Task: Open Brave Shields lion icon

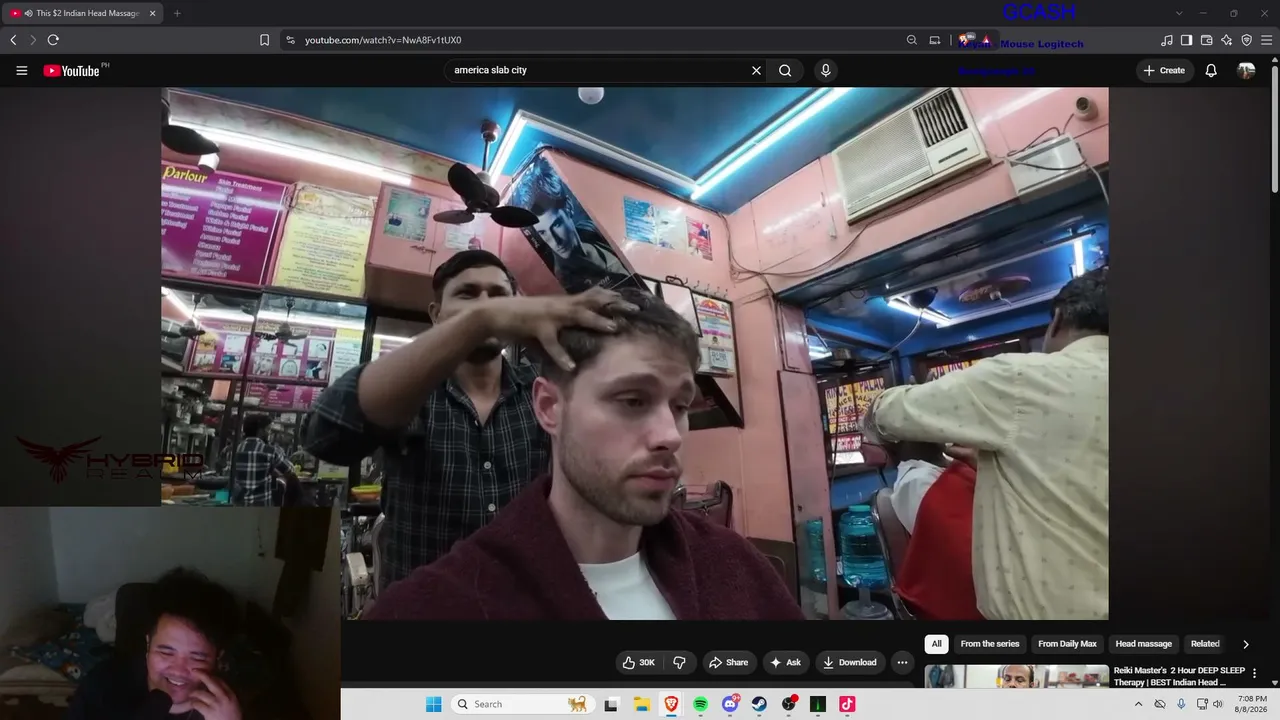Action: [965, 40]
